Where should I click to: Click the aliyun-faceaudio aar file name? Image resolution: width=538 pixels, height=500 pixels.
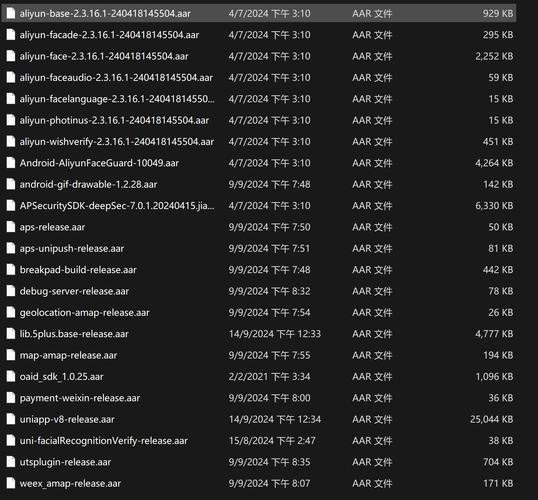[116, 78]
